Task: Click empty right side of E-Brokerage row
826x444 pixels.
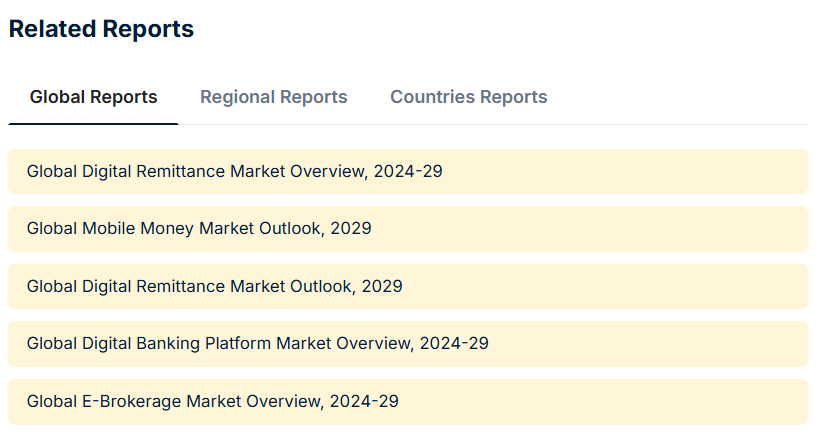Action: (x=650, y=401)
